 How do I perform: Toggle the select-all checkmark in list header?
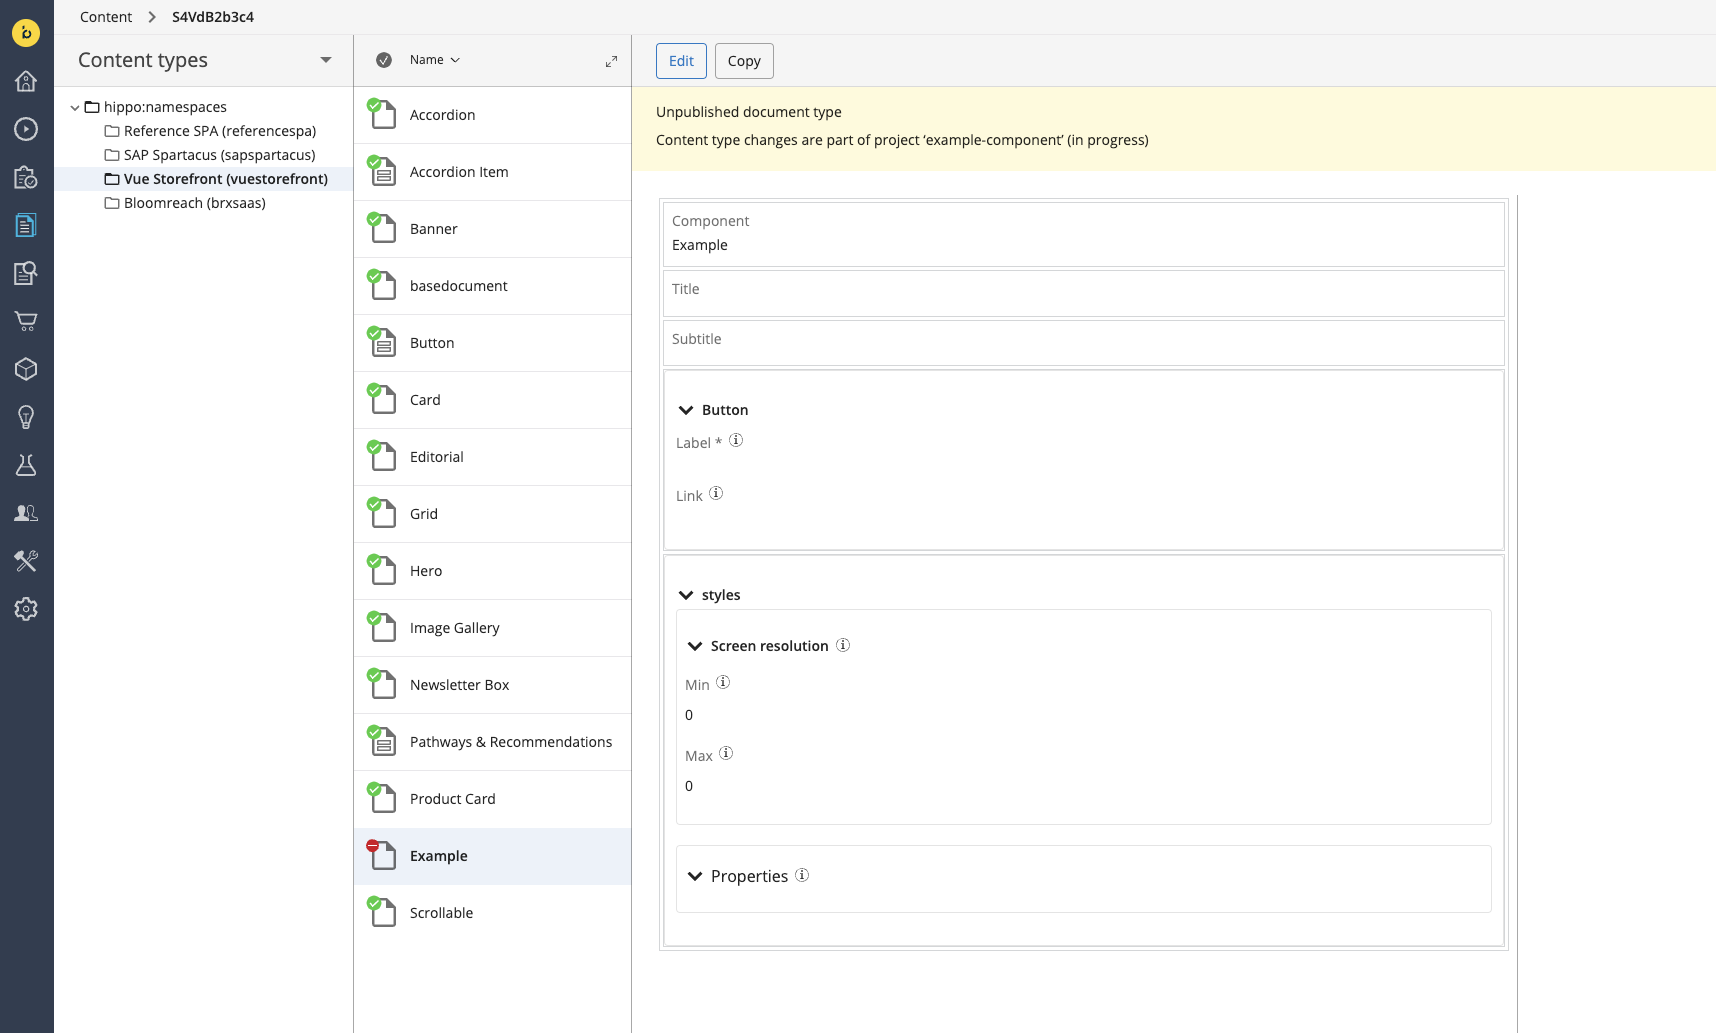click(384, 60)
